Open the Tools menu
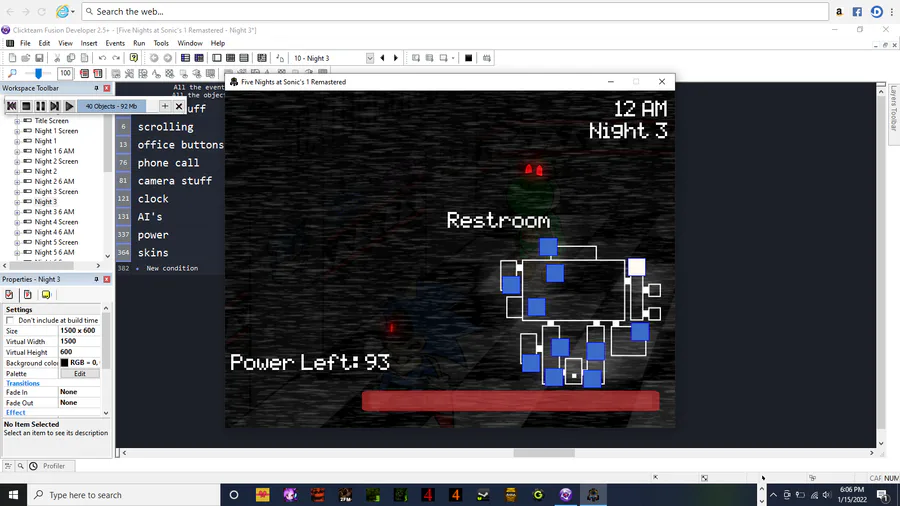 point(161,43)
